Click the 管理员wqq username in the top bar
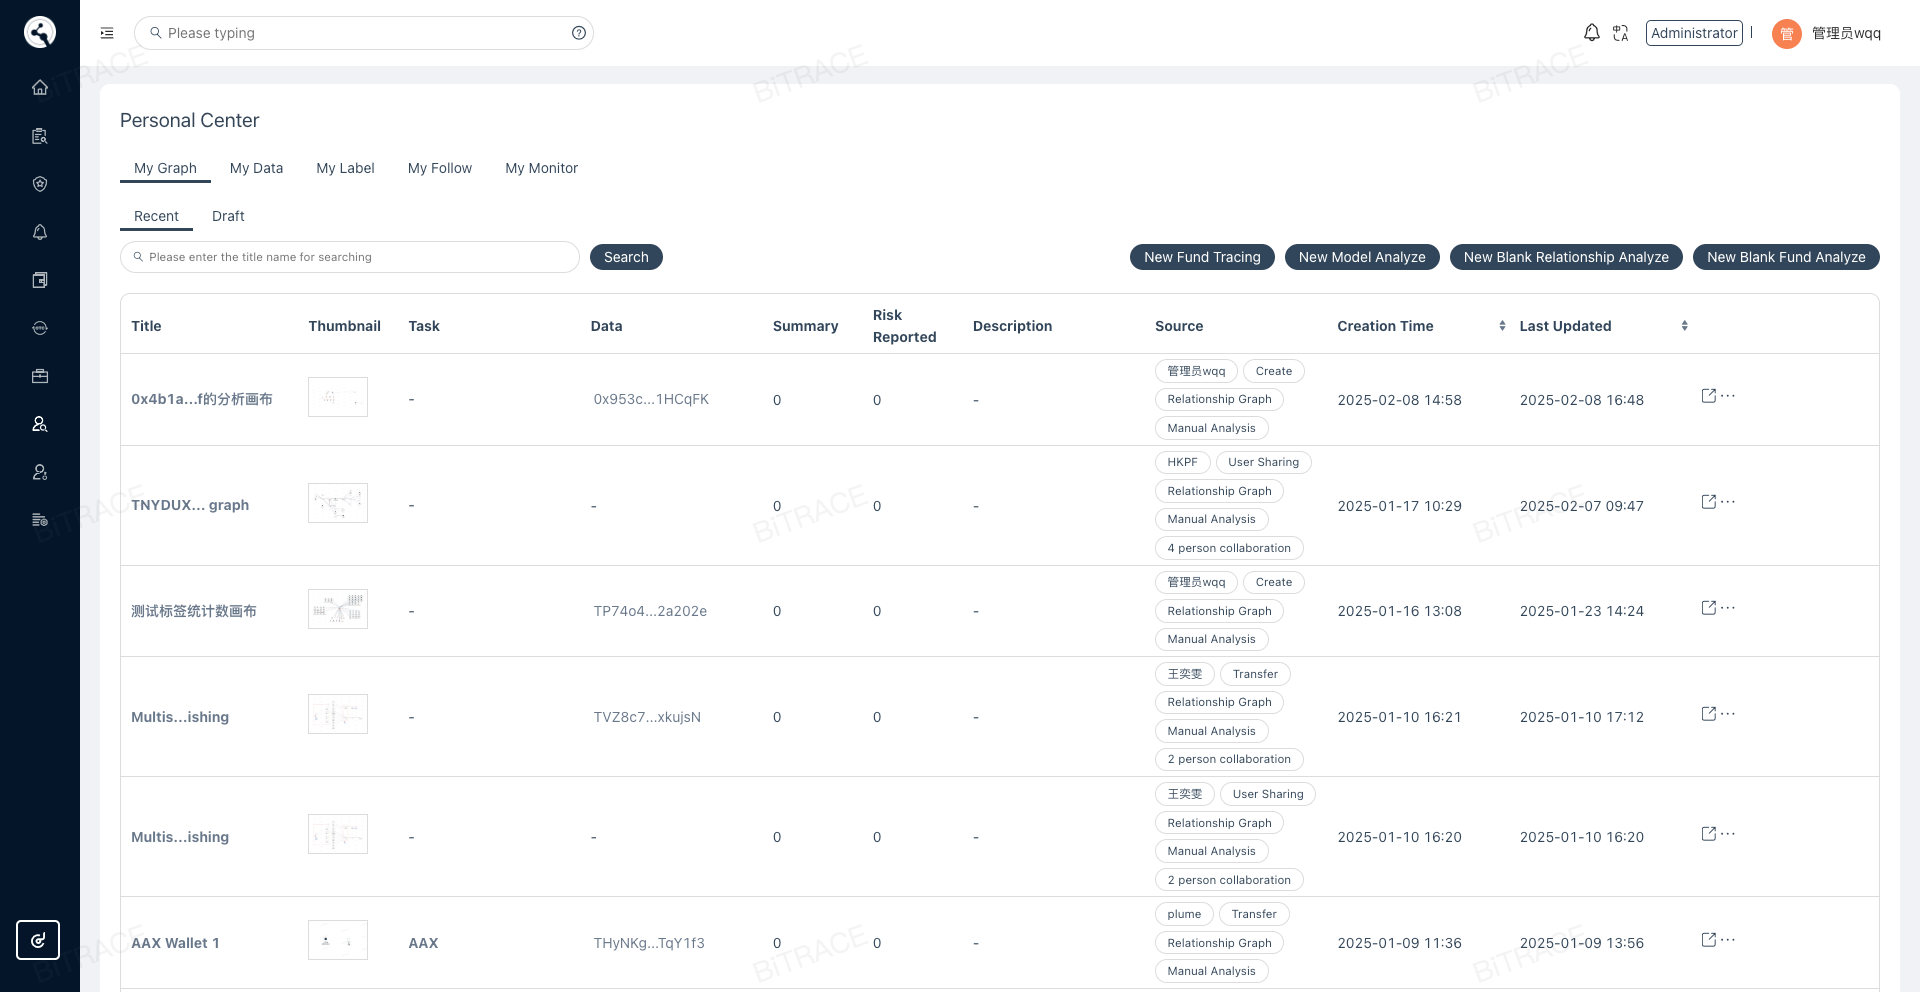Image resolution: width=1920 pixels, height=992 pixels. coord(1846,33)
